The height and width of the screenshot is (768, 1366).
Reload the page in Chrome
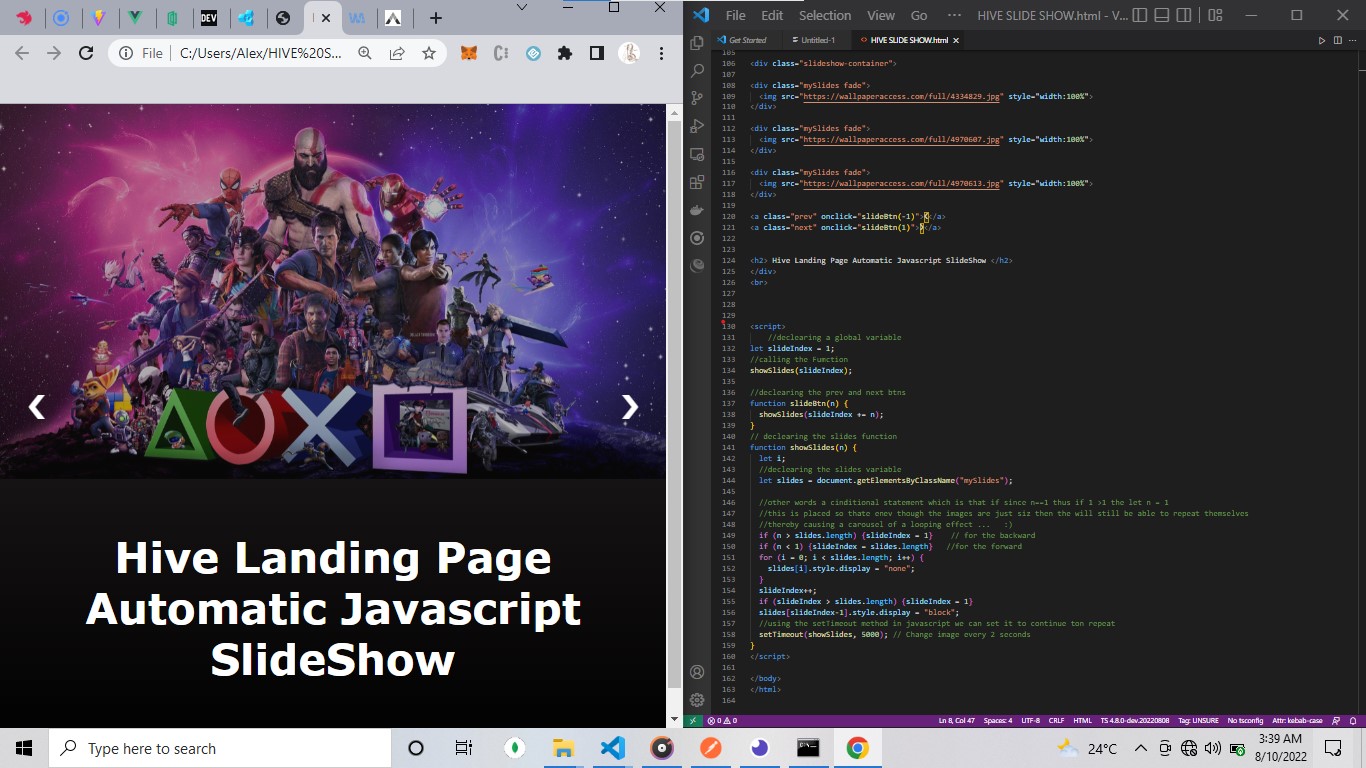point(86,53)
